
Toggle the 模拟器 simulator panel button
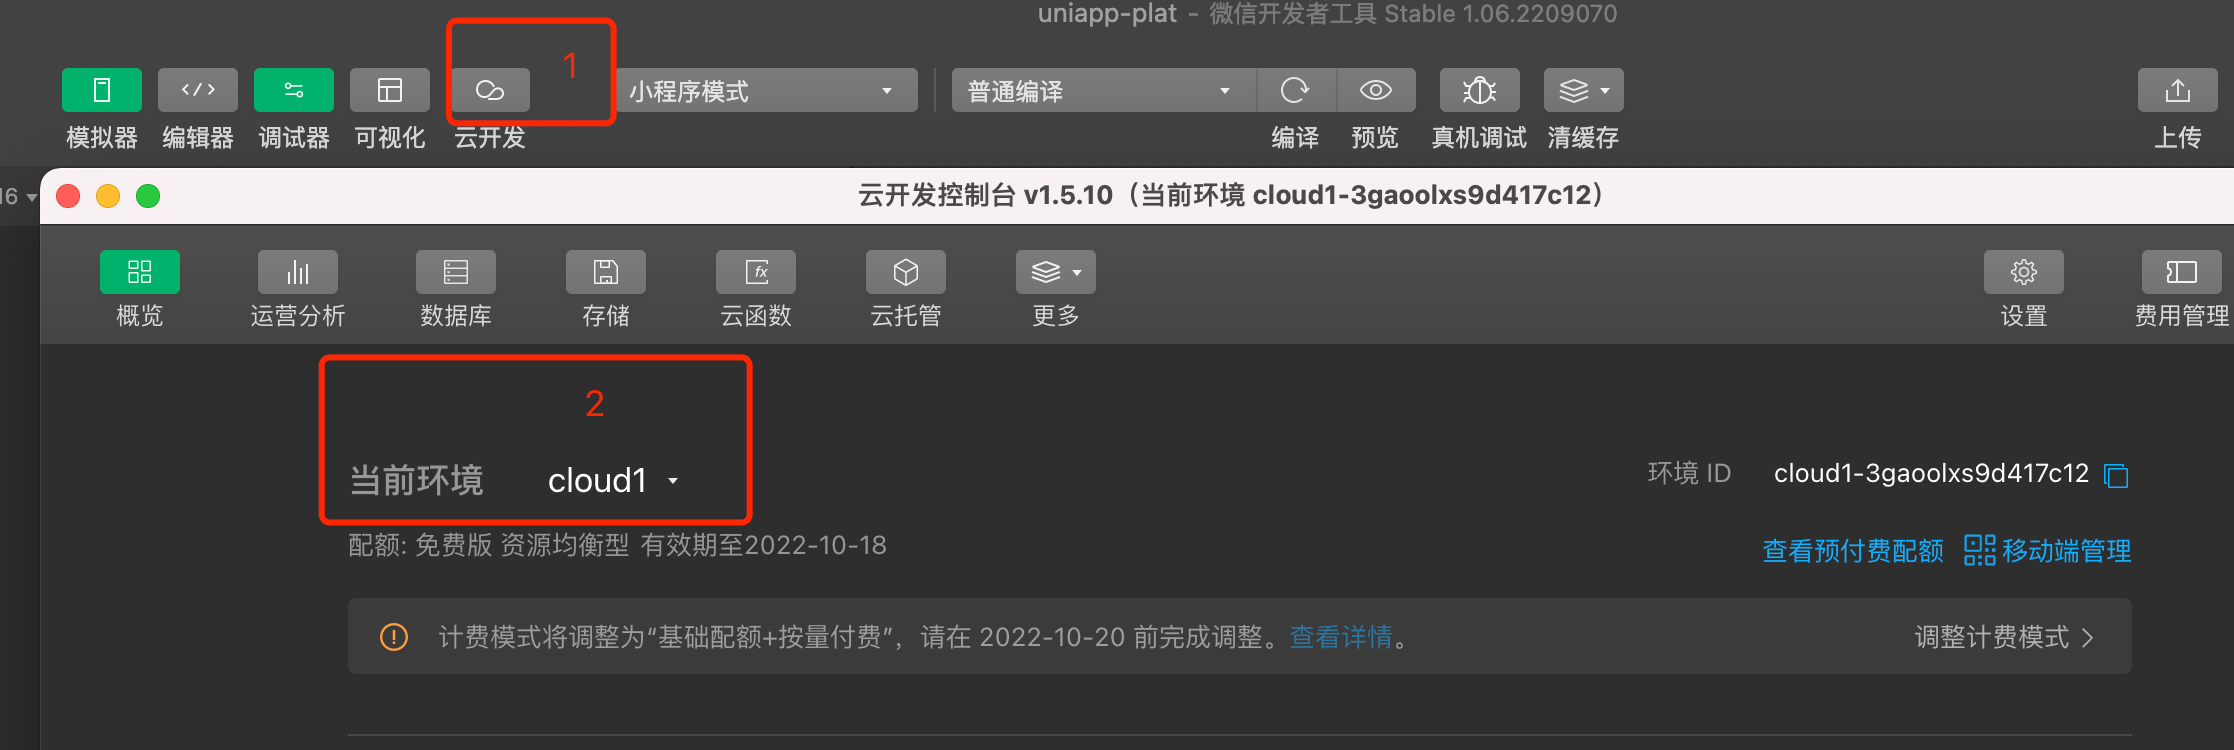102,90
